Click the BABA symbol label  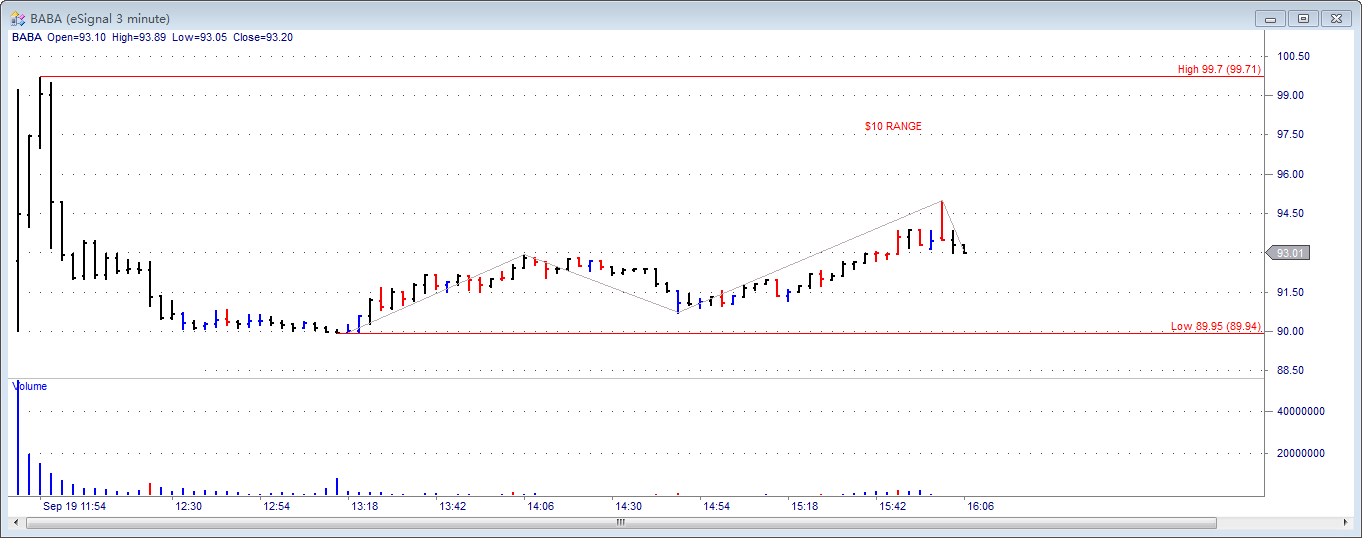pyautogui.click(x=26, y=37)
